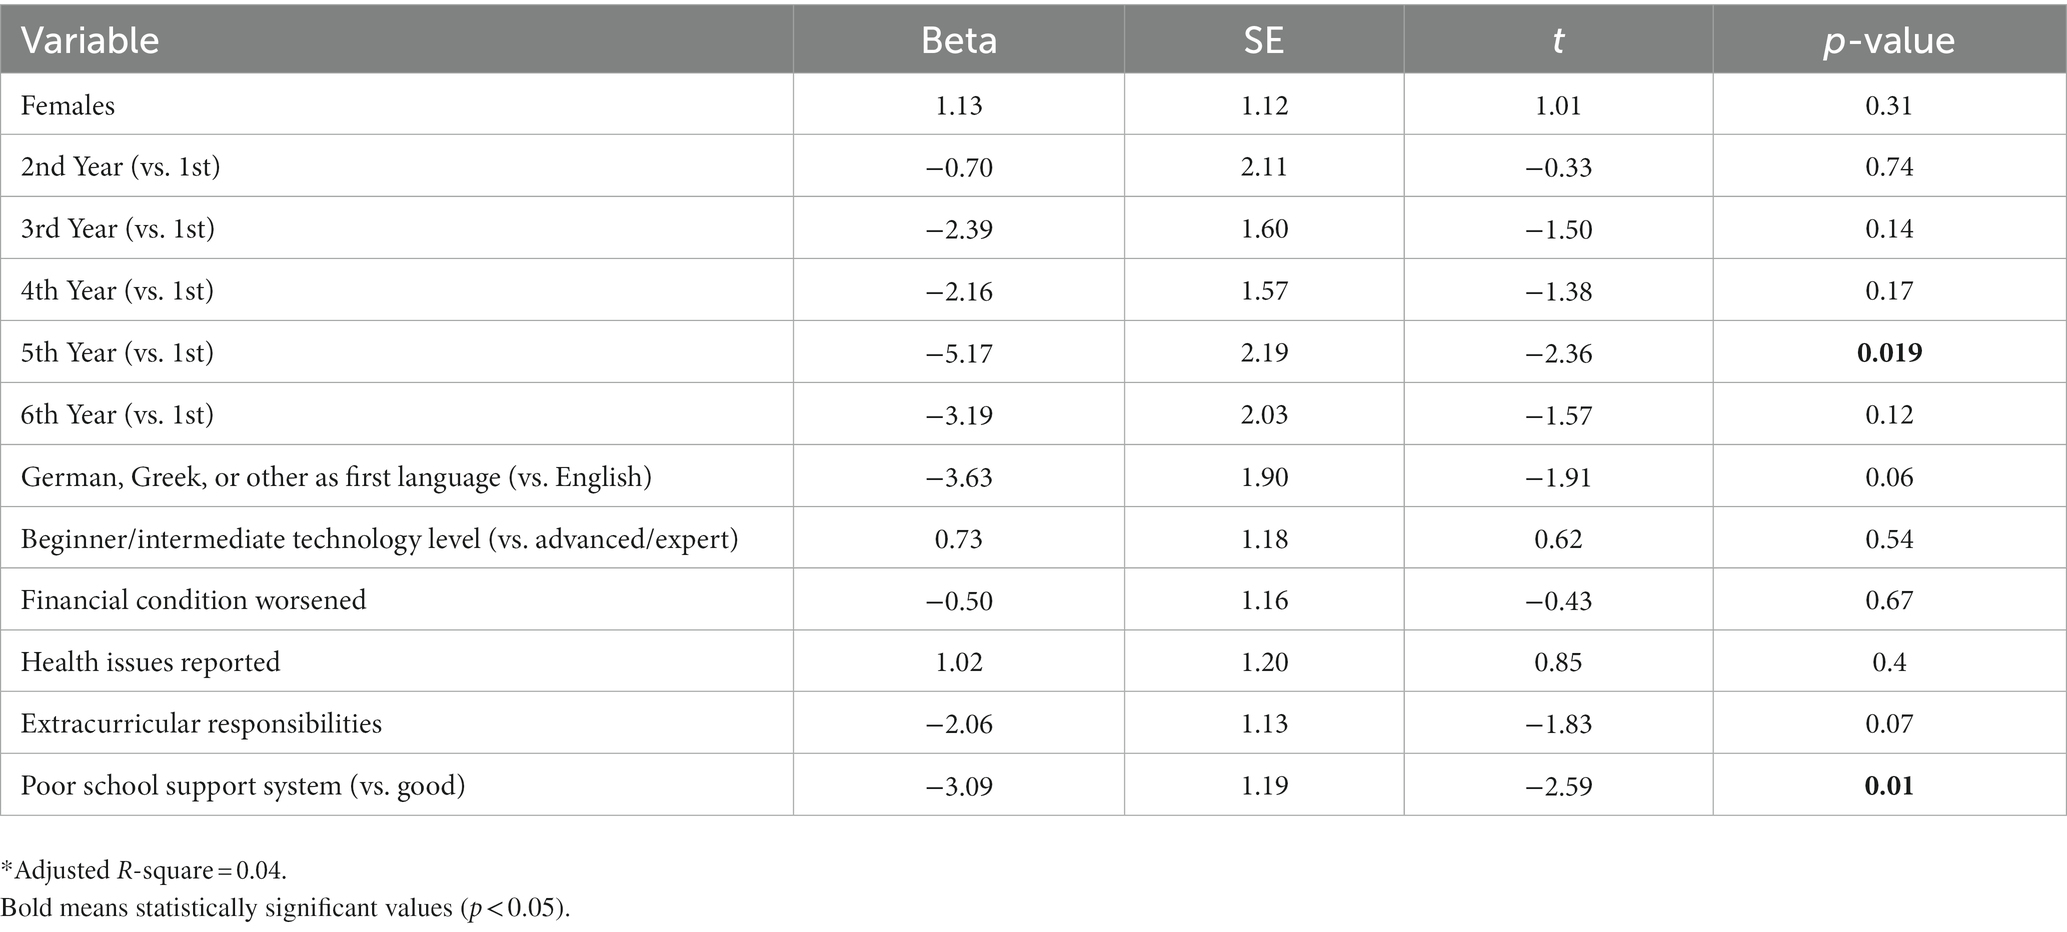Click the Health issues reported row label
The height and width of the screenshot is (932, 2067).
tap(150, 661)
